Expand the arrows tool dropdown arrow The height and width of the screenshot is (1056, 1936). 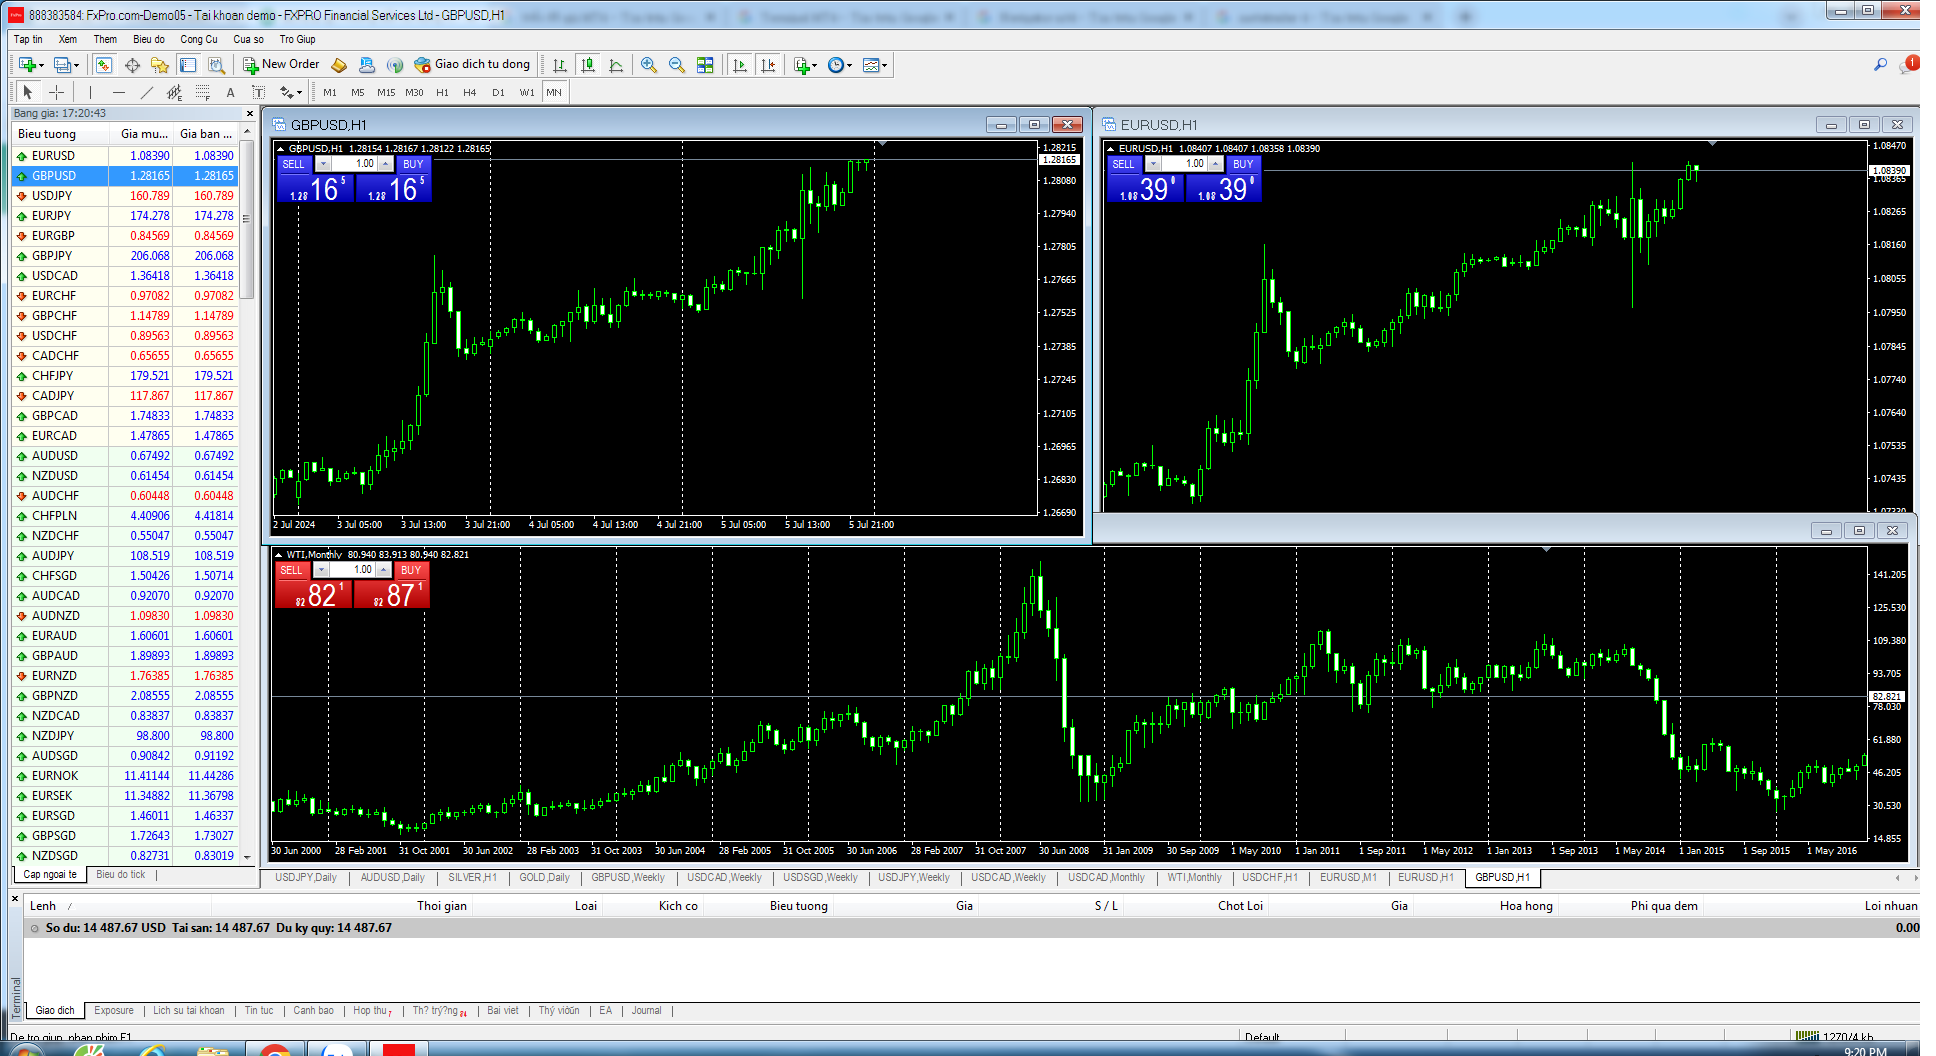pos(299,93)
